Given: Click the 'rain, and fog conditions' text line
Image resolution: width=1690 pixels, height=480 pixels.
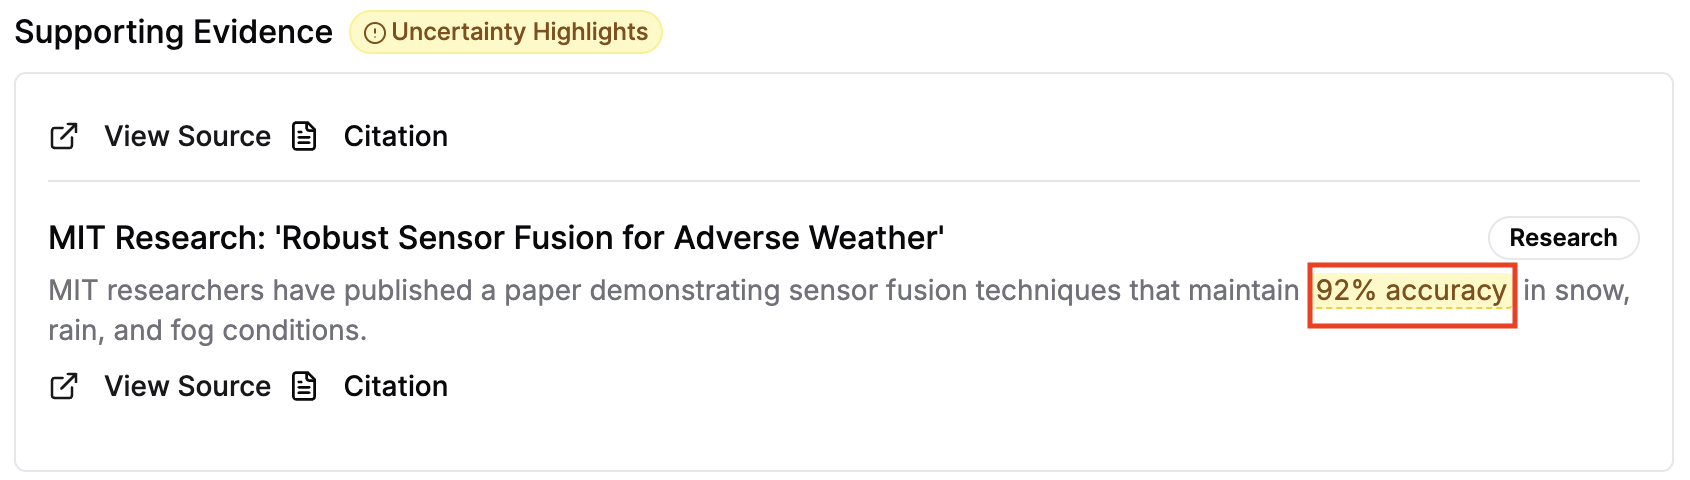Looking at the screenshot, I should [207, 330].
